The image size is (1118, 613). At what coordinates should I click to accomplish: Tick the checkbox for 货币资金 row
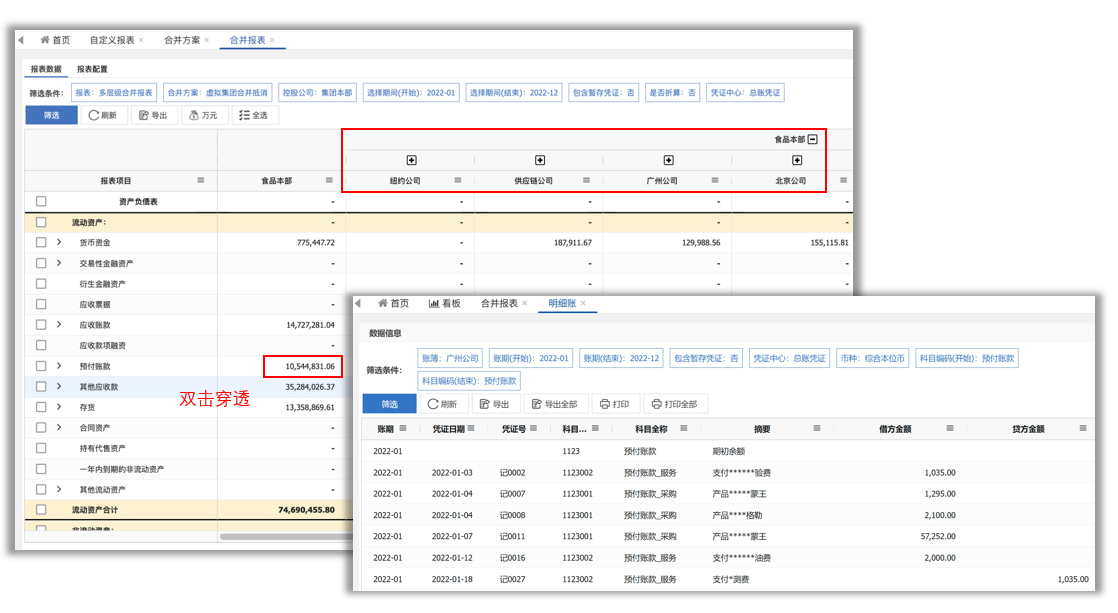pos(41,242)
